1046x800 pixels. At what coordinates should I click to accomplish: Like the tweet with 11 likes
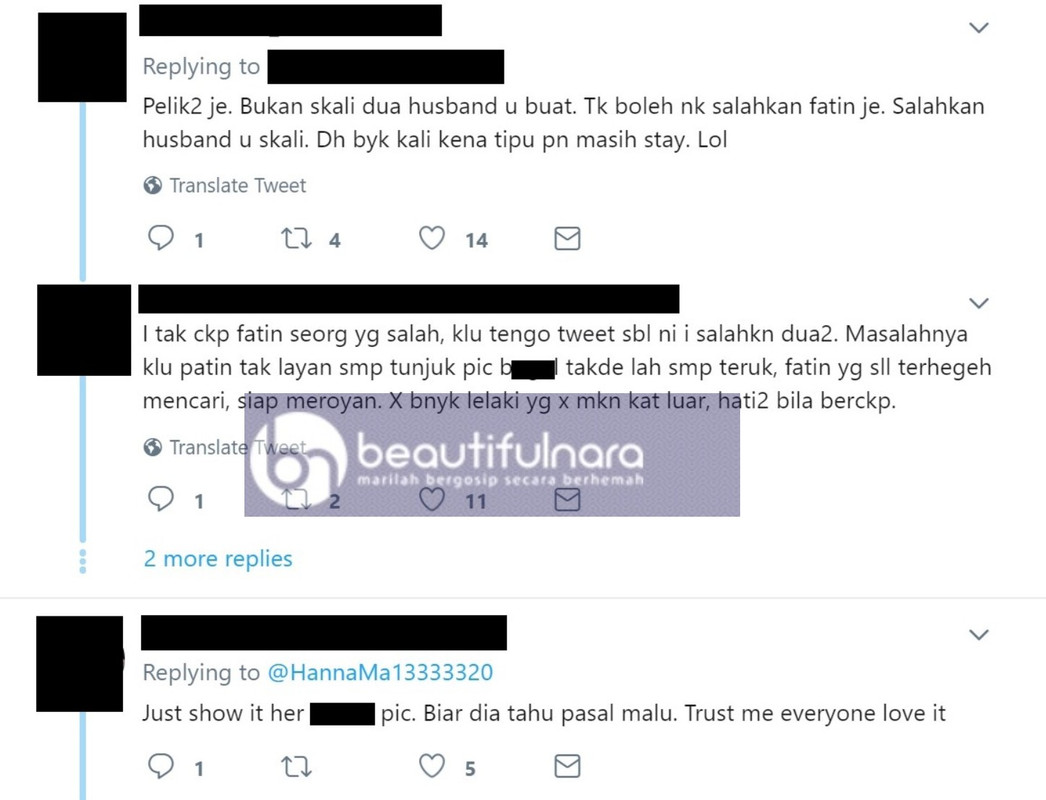[x=432, y=499]
